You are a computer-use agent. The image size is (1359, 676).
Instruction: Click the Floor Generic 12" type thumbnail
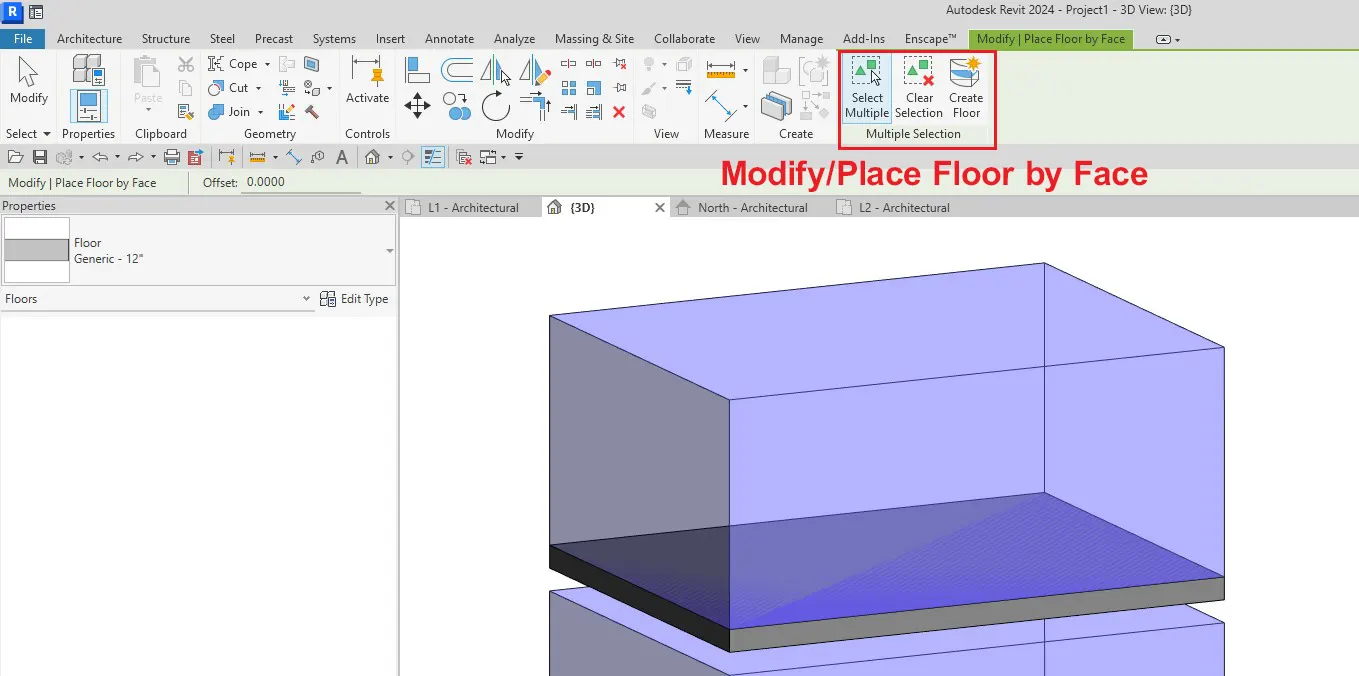(37, 250)
